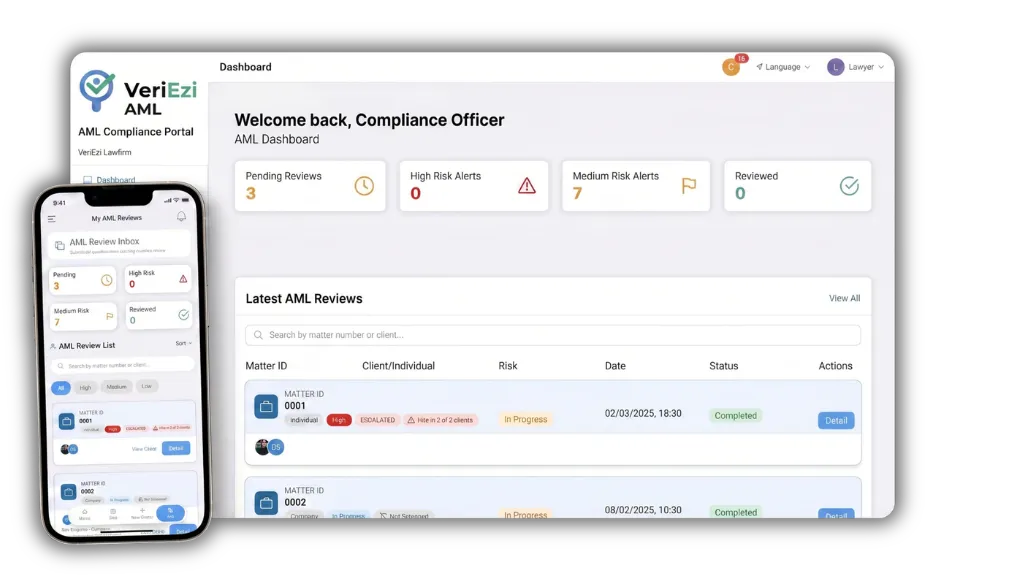Click the Pending Reviews summary card
The height and width of the screenshot is (579, 1024).
[x=310, y=186]
